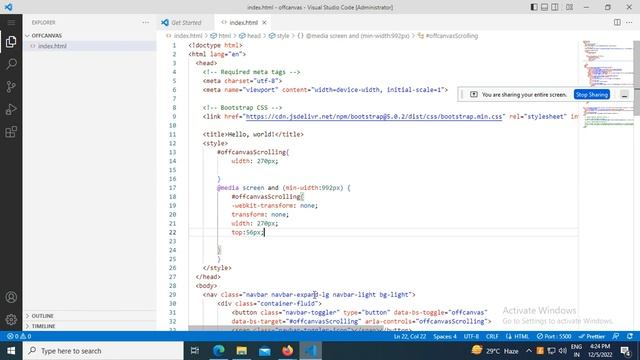Image resolution: width=640 pixels, height=360 pixels.
Task: Open the hamburger application menu
Action: coord(11,22)
